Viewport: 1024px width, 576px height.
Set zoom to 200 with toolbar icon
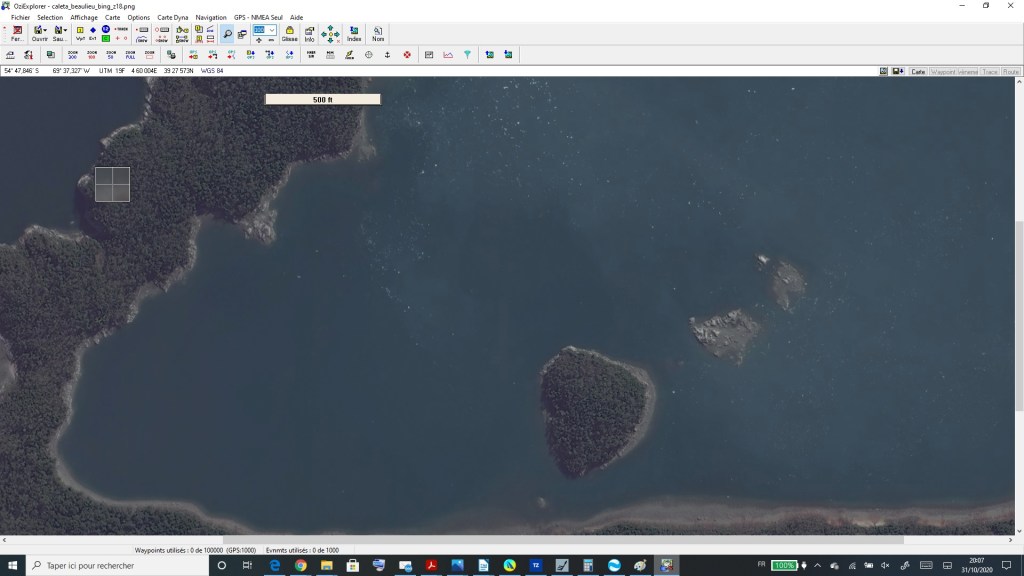pyautogui.click(x=73, y=54)
